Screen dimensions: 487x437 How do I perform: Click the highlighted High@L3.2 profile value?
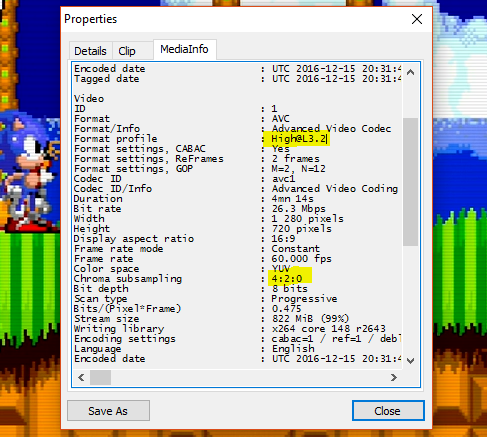(x=299, y=139)
